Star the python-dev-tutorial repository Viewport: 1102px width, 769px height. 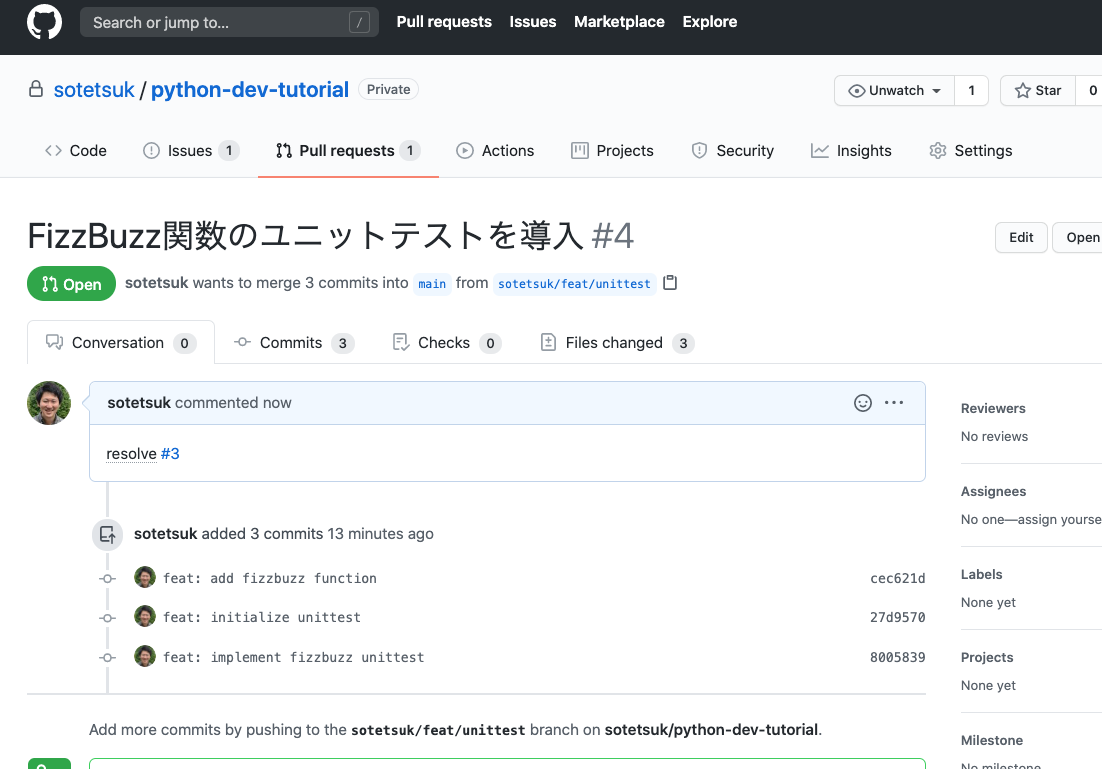pos(1038,90)
